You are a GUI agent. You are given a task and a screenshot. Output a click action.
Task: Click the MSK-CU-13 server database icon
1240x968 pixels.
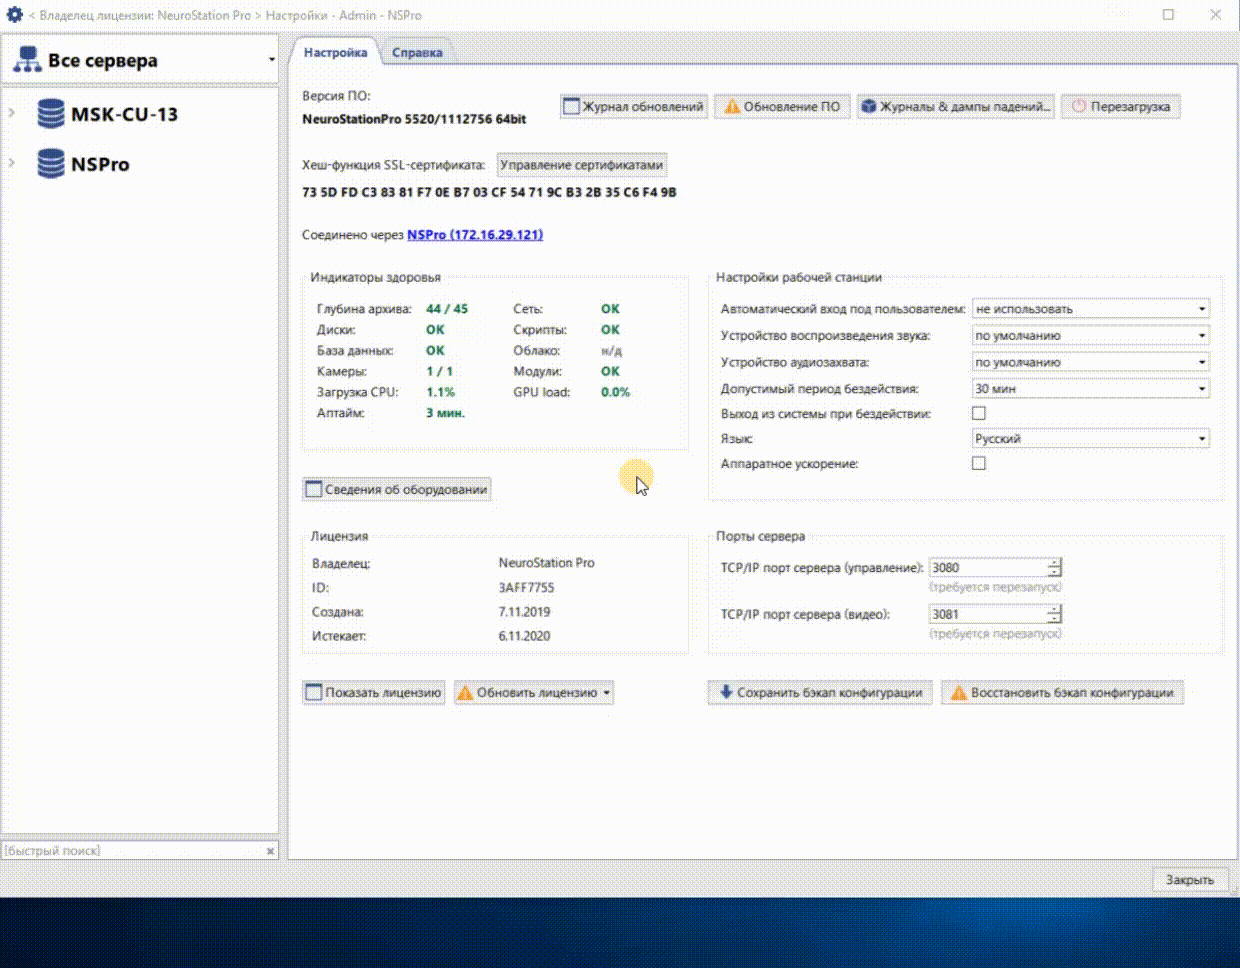[x=51, y=114]
